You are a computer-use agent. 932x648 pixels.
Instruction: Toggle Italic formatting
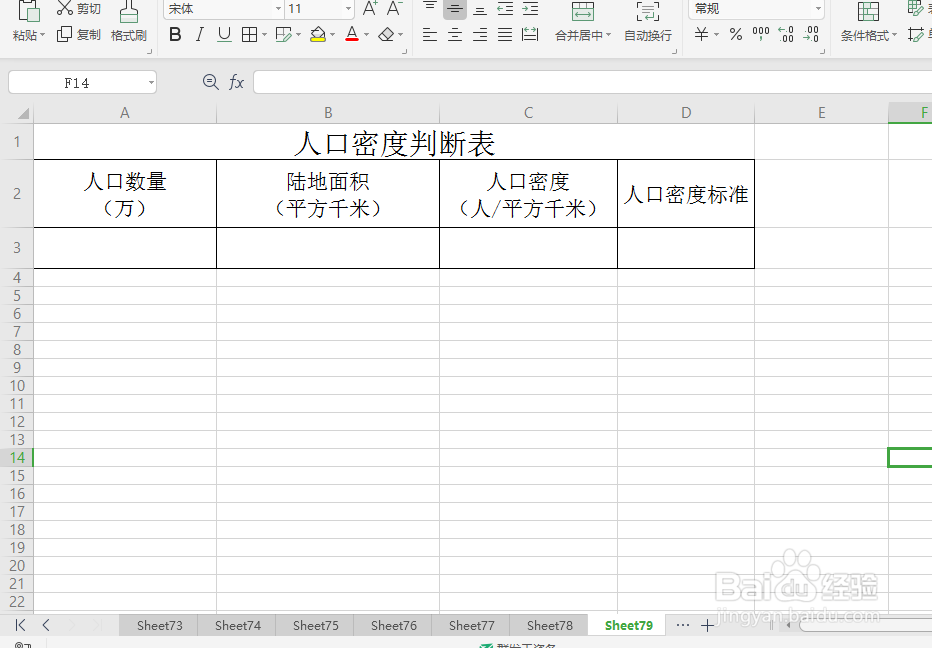(200, 34)
